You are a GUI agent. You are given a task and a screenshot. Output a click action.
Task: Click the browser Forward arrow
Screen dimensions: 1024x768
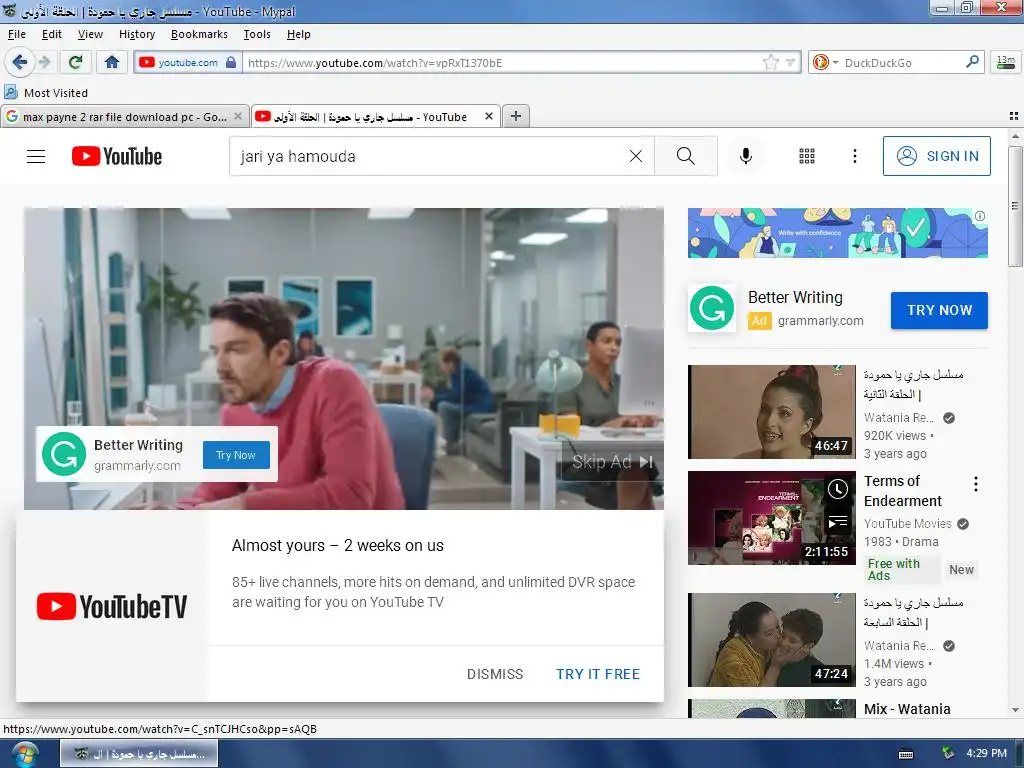tap(44, 62)
